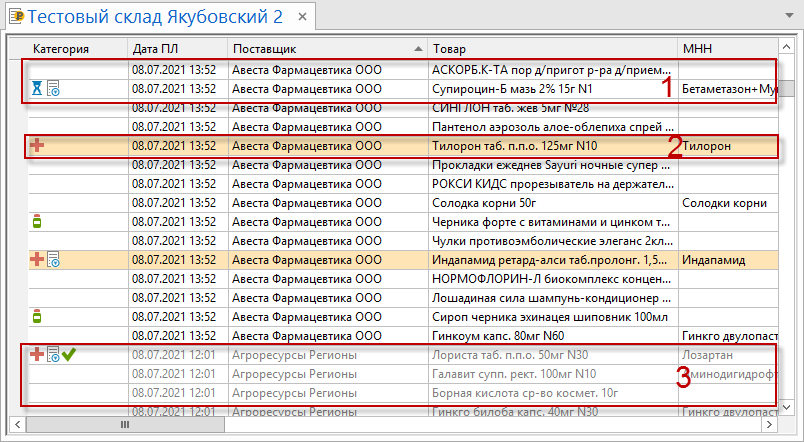Viewport: 804px width, 442px height.
Task: Click the horizontal scrollbar thumb
Action: coord(125,425)
